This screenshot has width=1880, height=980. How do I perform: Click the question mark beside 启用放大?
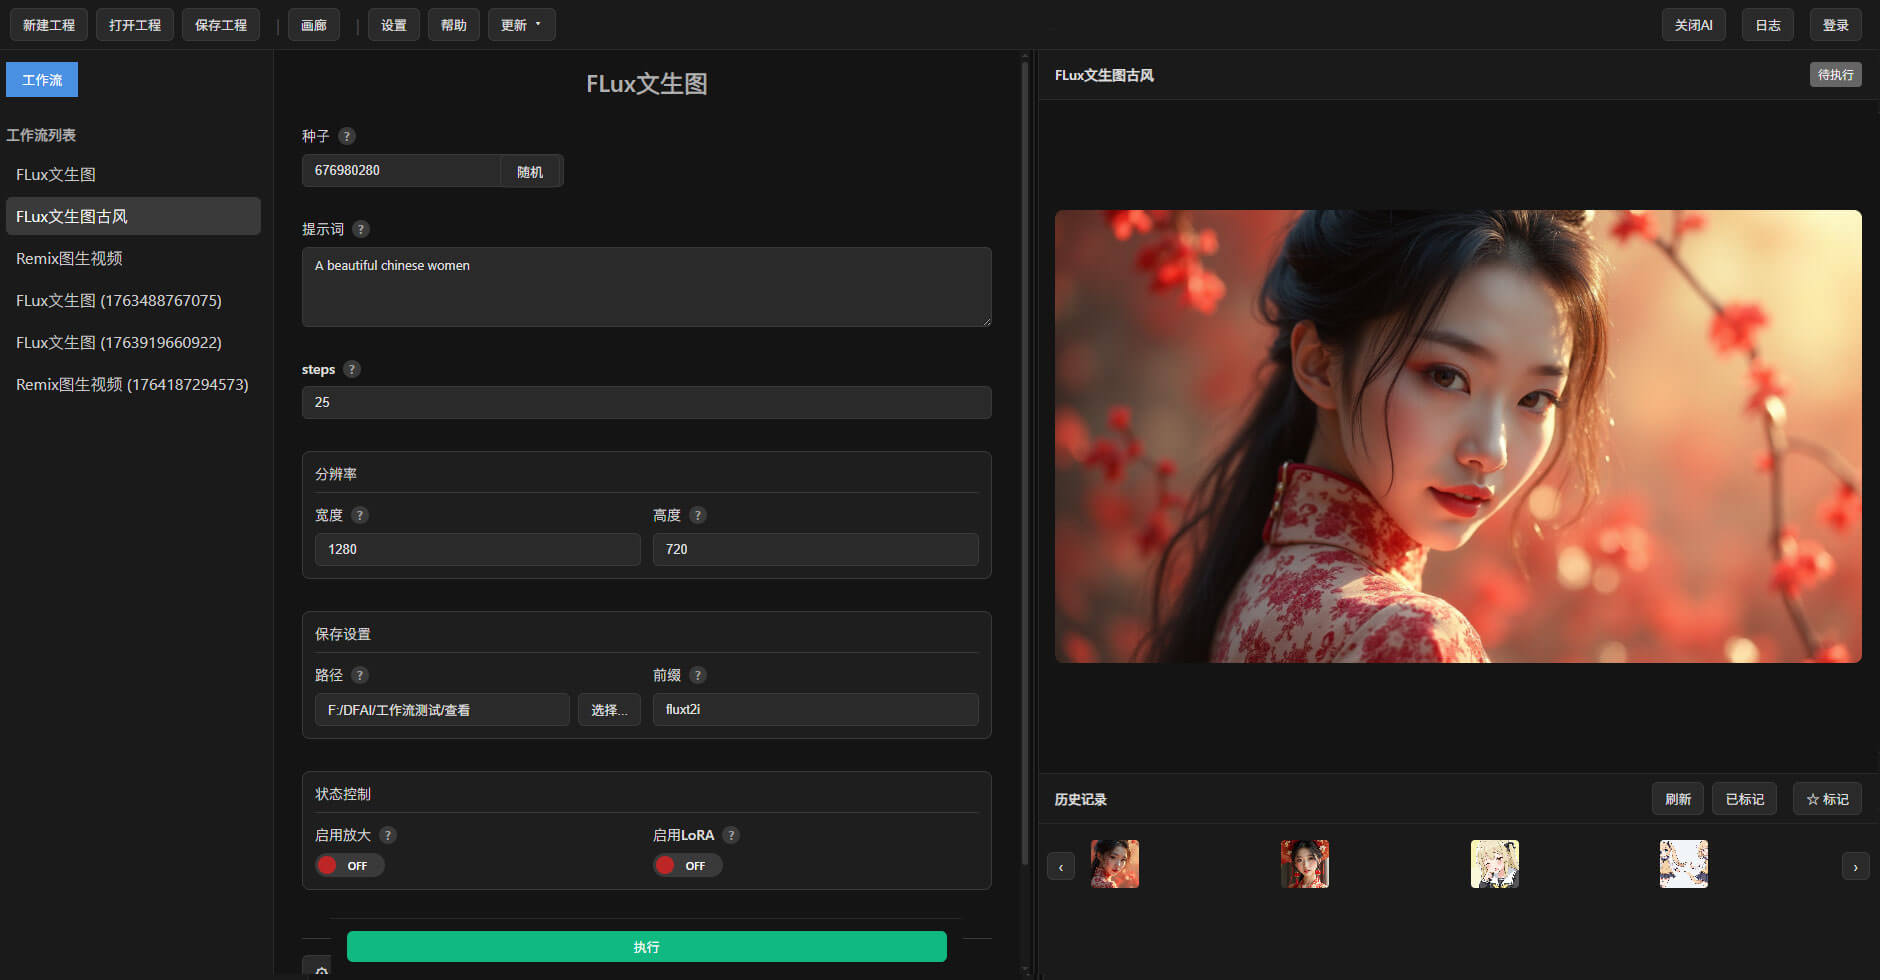(x=386, y=835)
